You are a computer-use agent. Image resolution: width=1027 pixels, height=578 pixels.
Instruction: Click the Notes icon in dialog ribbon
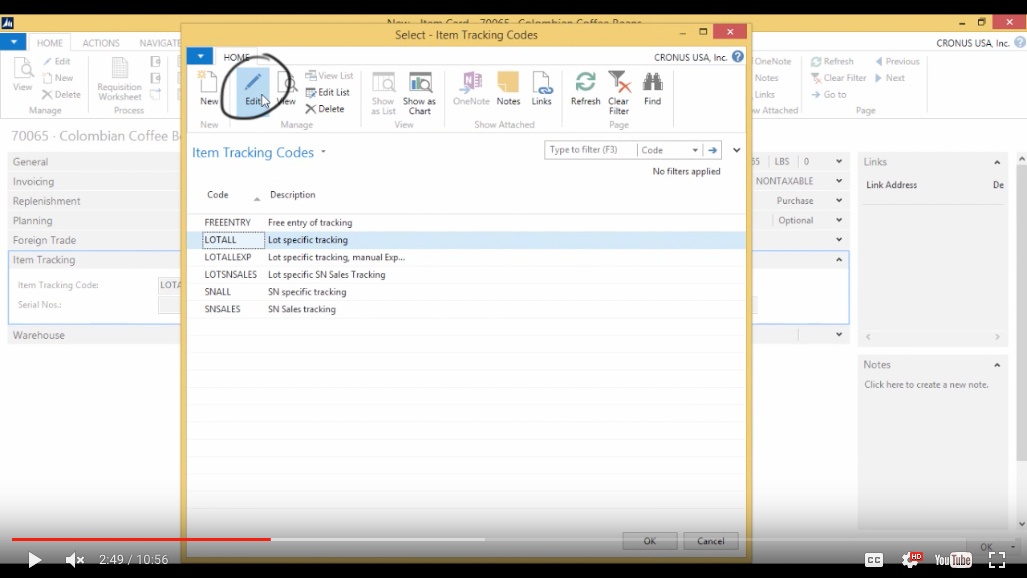508,88
